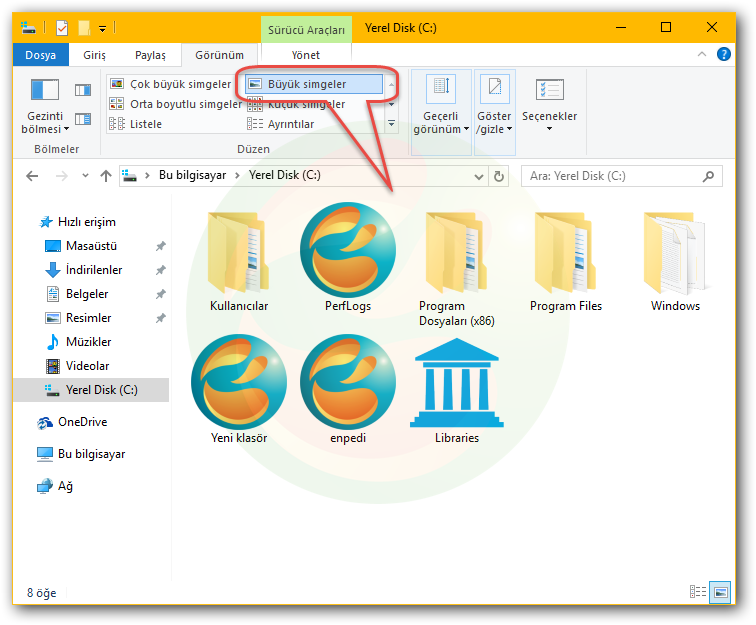The image size is (756, 625).
Task: Select the Yeni klasör folder icon
Action: (239, 381)
